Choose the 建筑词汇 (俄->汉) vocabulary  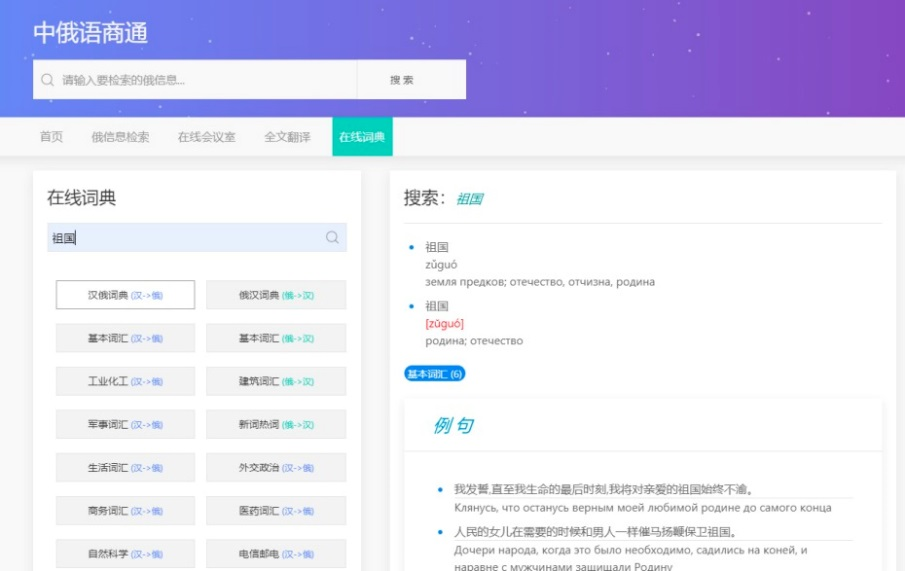(x=276, y=381)
